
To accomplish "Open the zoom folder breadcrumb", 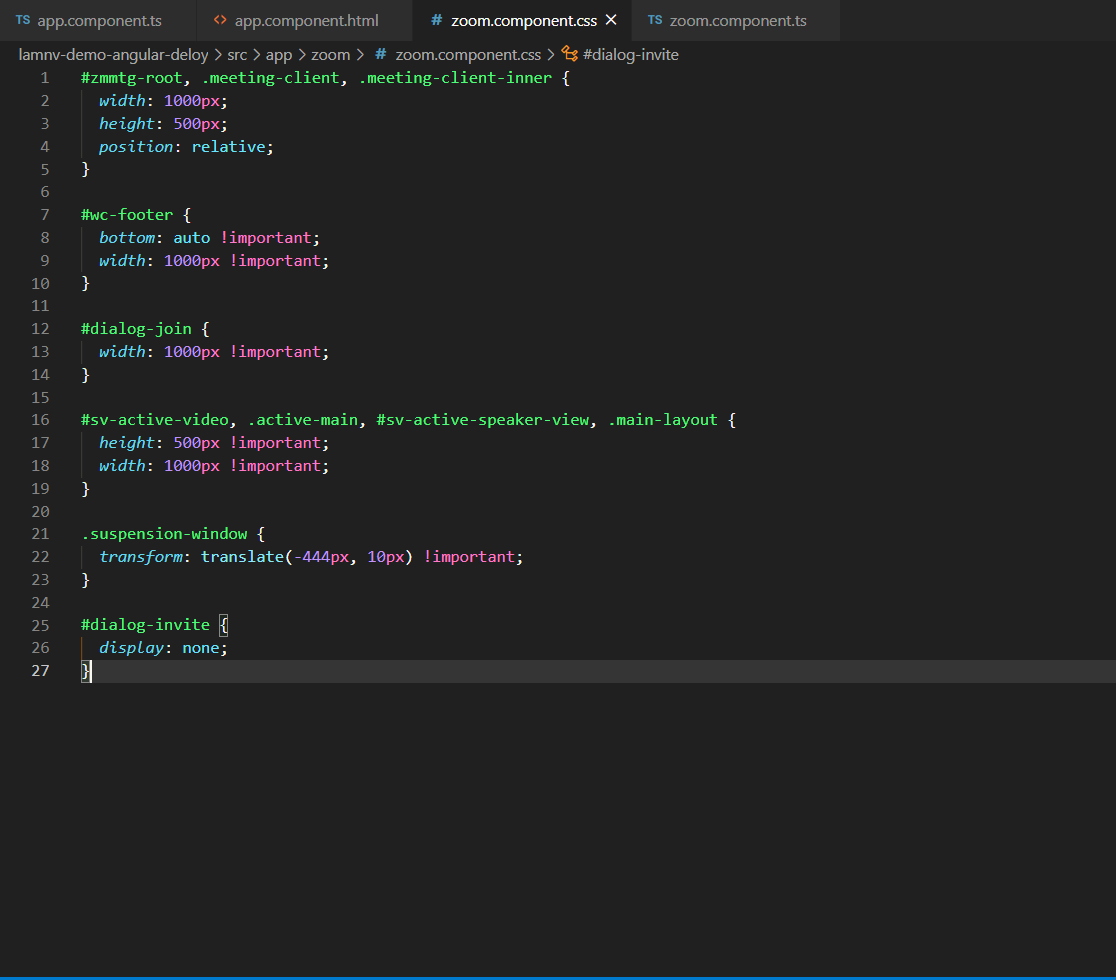I will point(330,55).
